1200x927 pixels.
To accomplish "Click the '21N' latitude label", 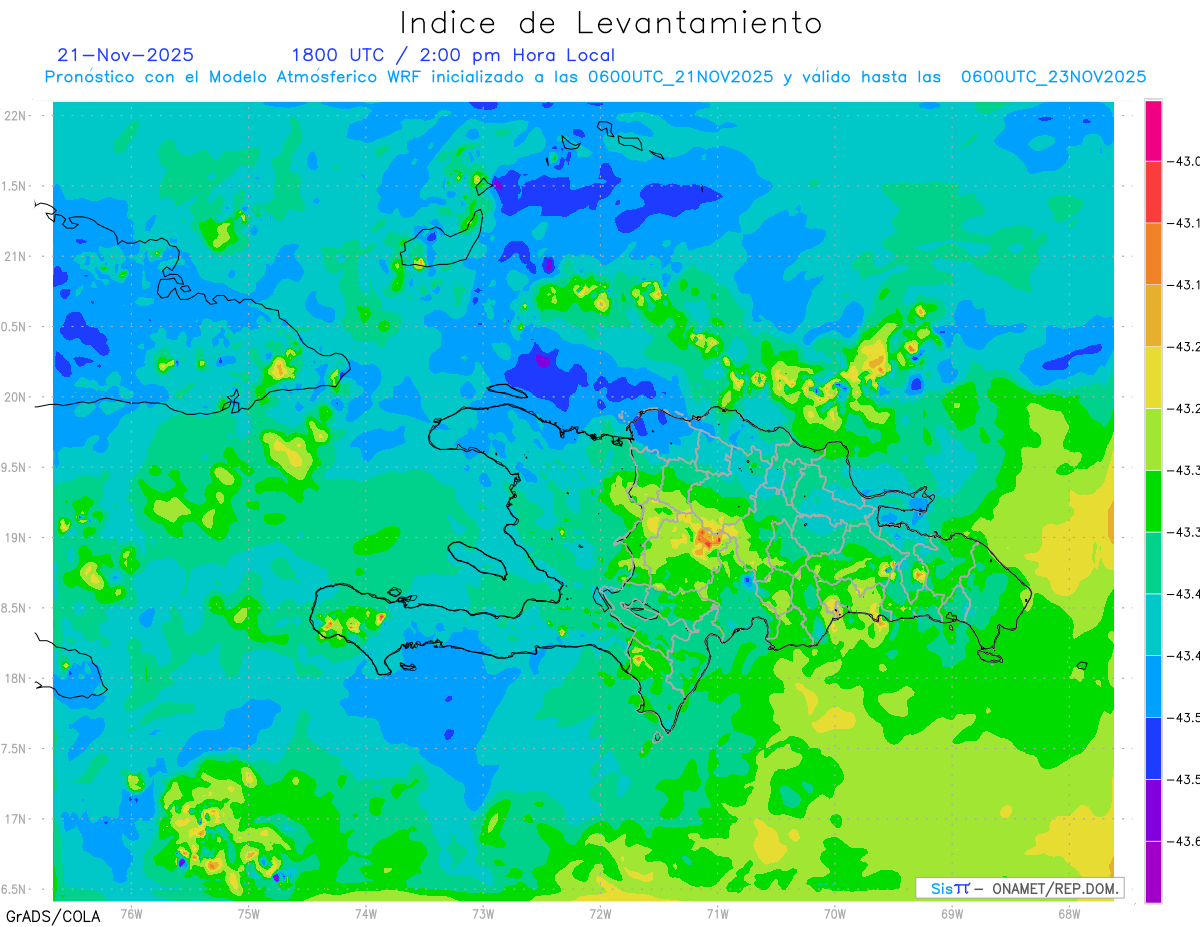I will tap(16, 256).
